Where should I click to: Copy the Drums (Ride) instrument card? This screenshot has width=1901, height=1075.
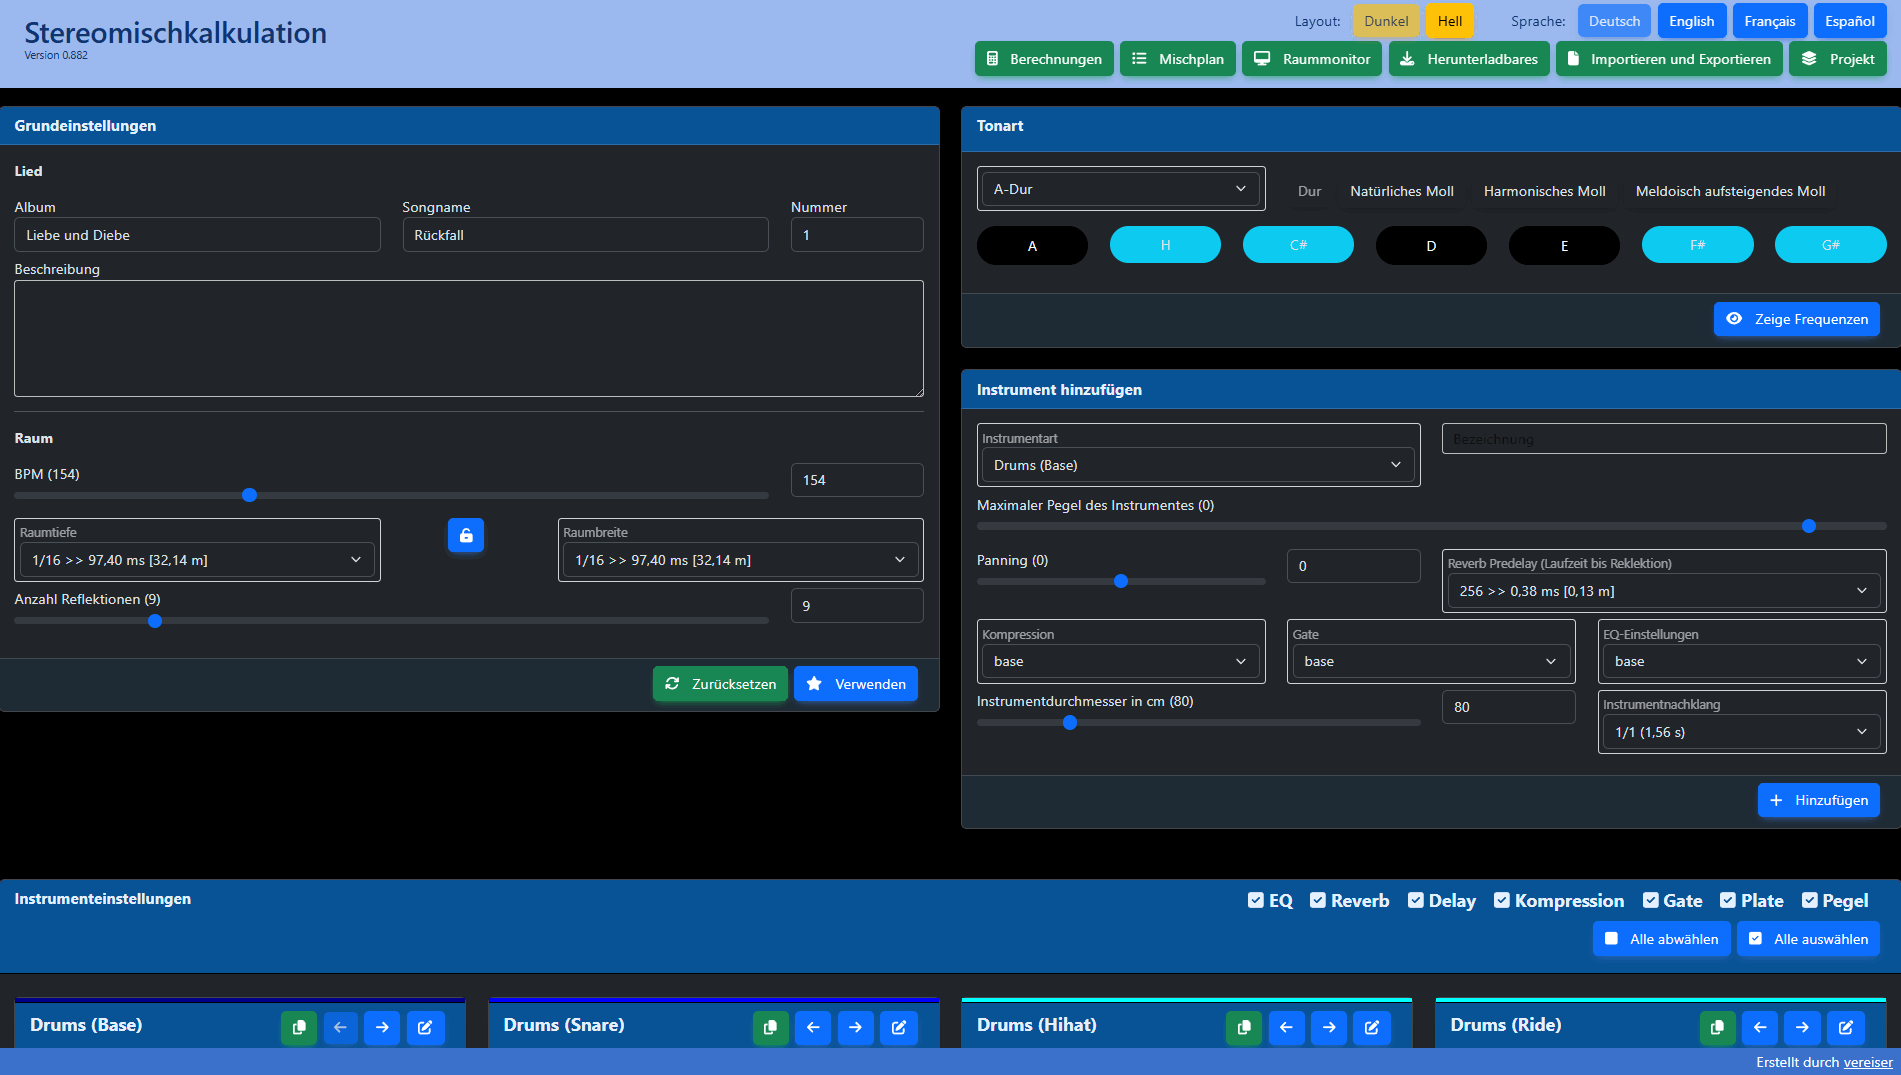(1717, 1027)
